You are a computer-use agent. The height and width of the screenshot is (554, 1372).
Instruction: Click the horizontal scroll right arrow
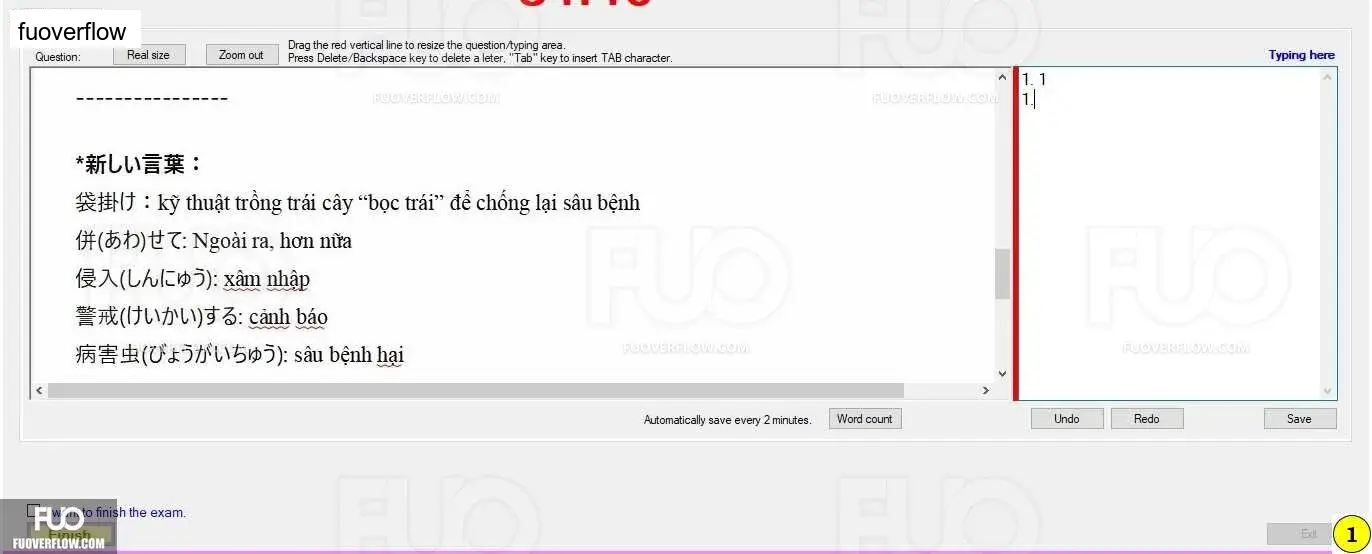[x=986, y=391]
